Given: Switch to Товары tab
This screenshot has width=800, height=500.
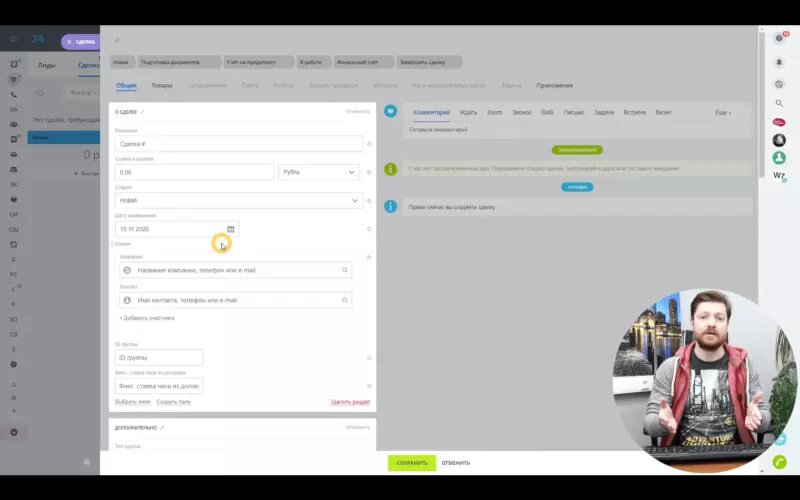Looking at the screenshot, I should tap(162, 85).
